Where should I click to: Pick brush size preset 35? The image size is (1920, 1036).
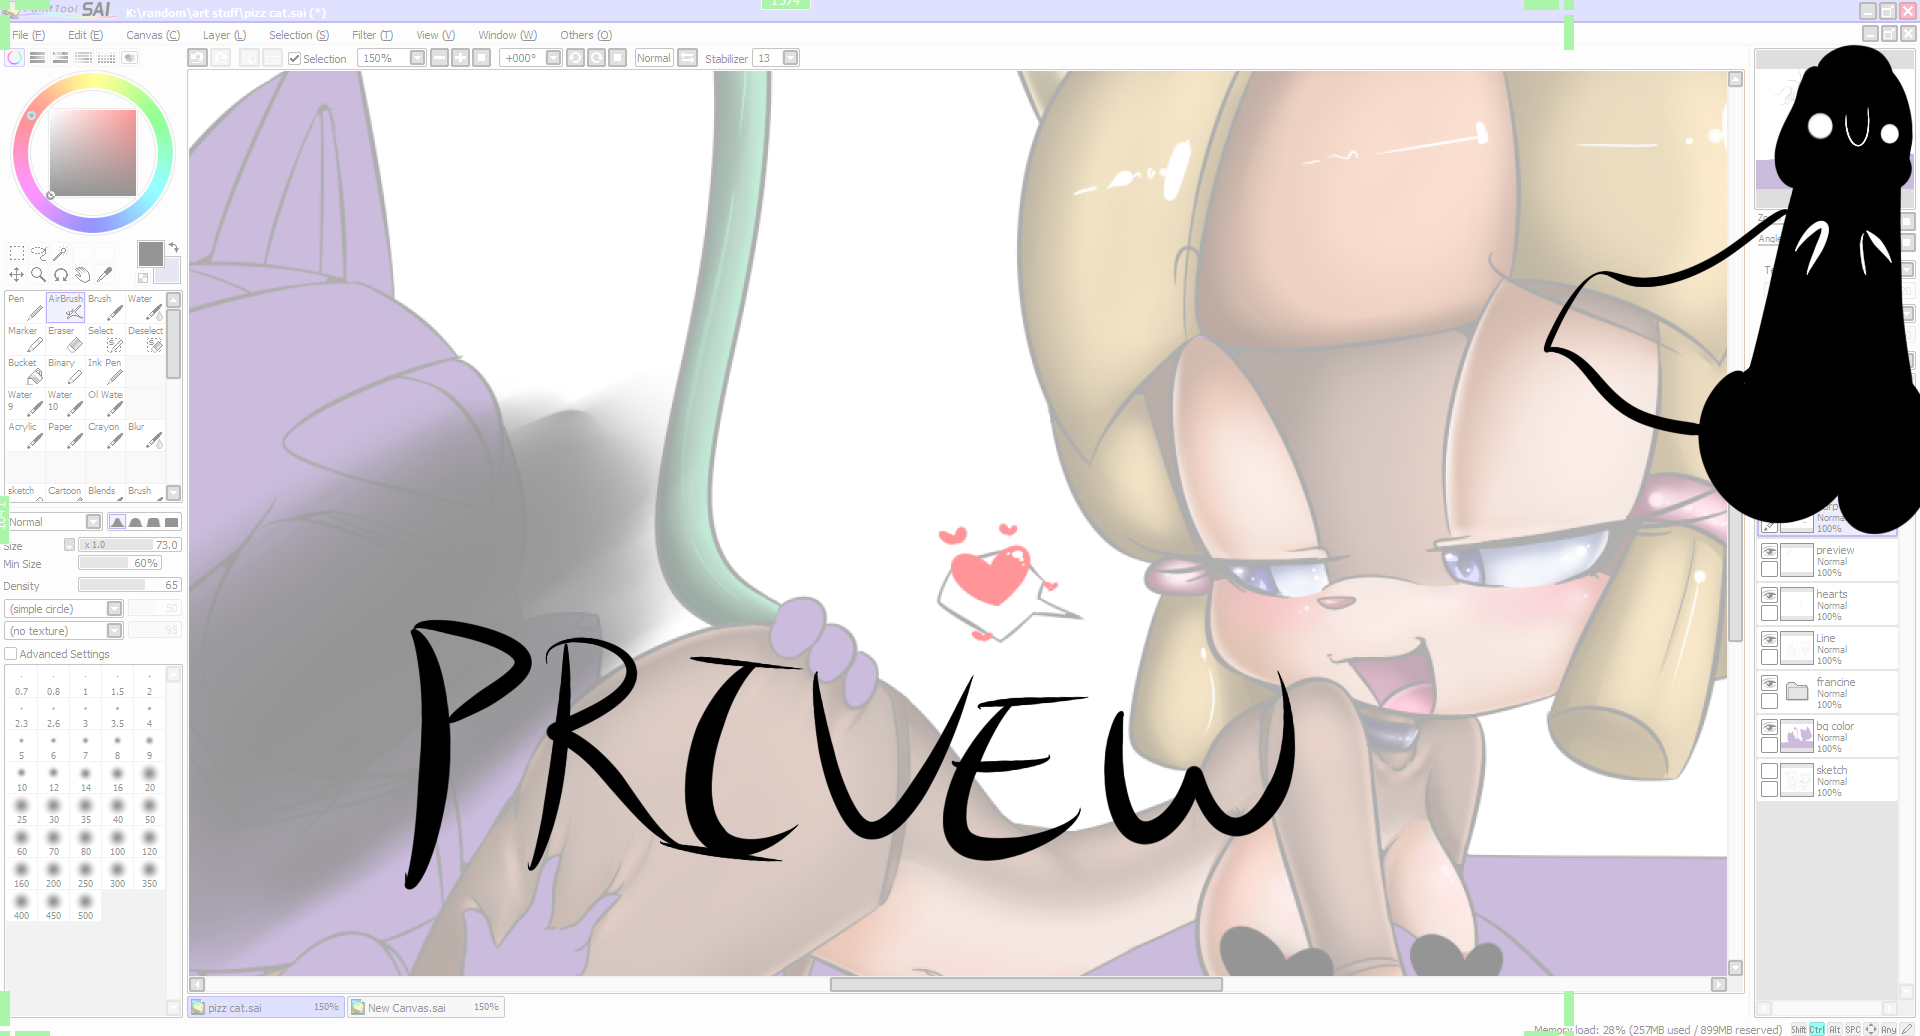coord(85,810)
